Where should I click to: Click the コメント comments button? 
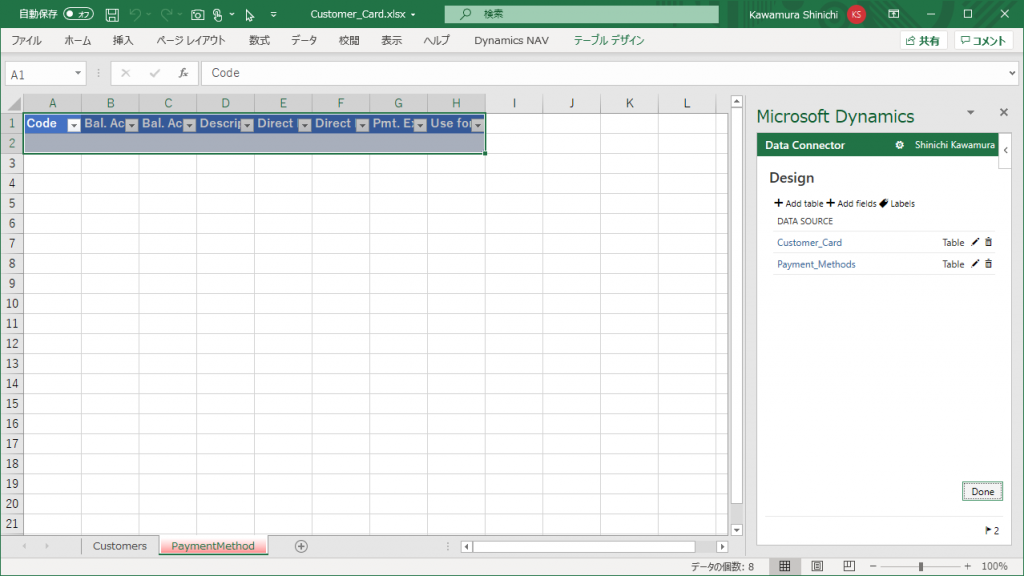(984, 40)
